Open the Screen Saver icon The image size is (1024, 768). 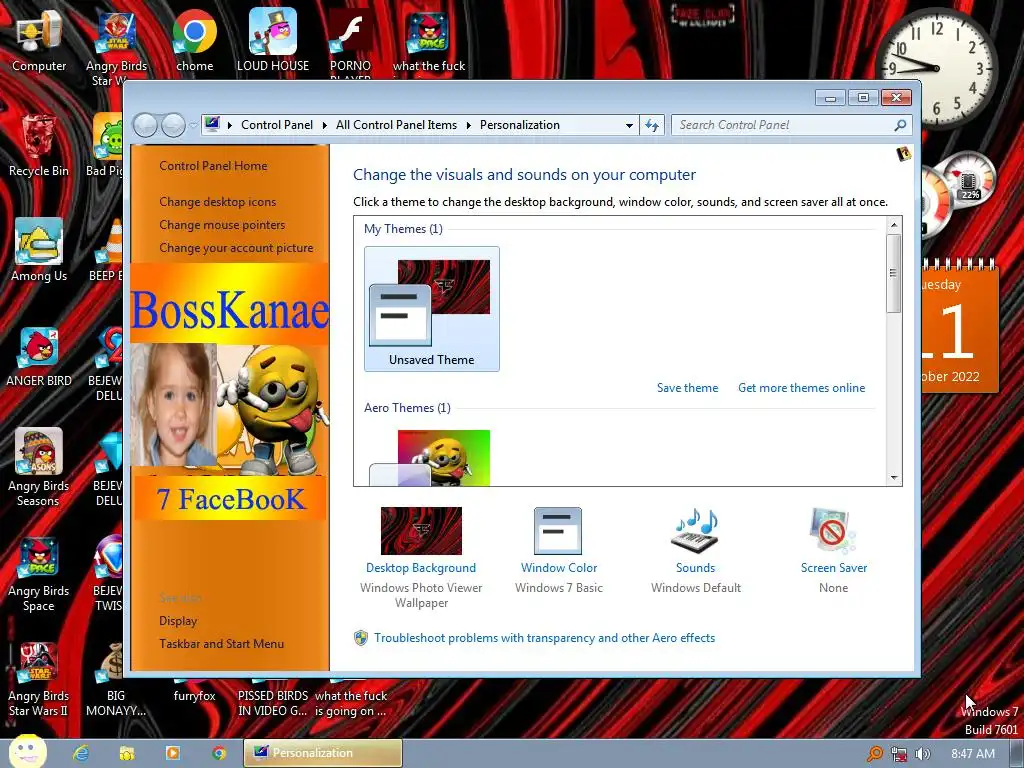coord(833,531)
